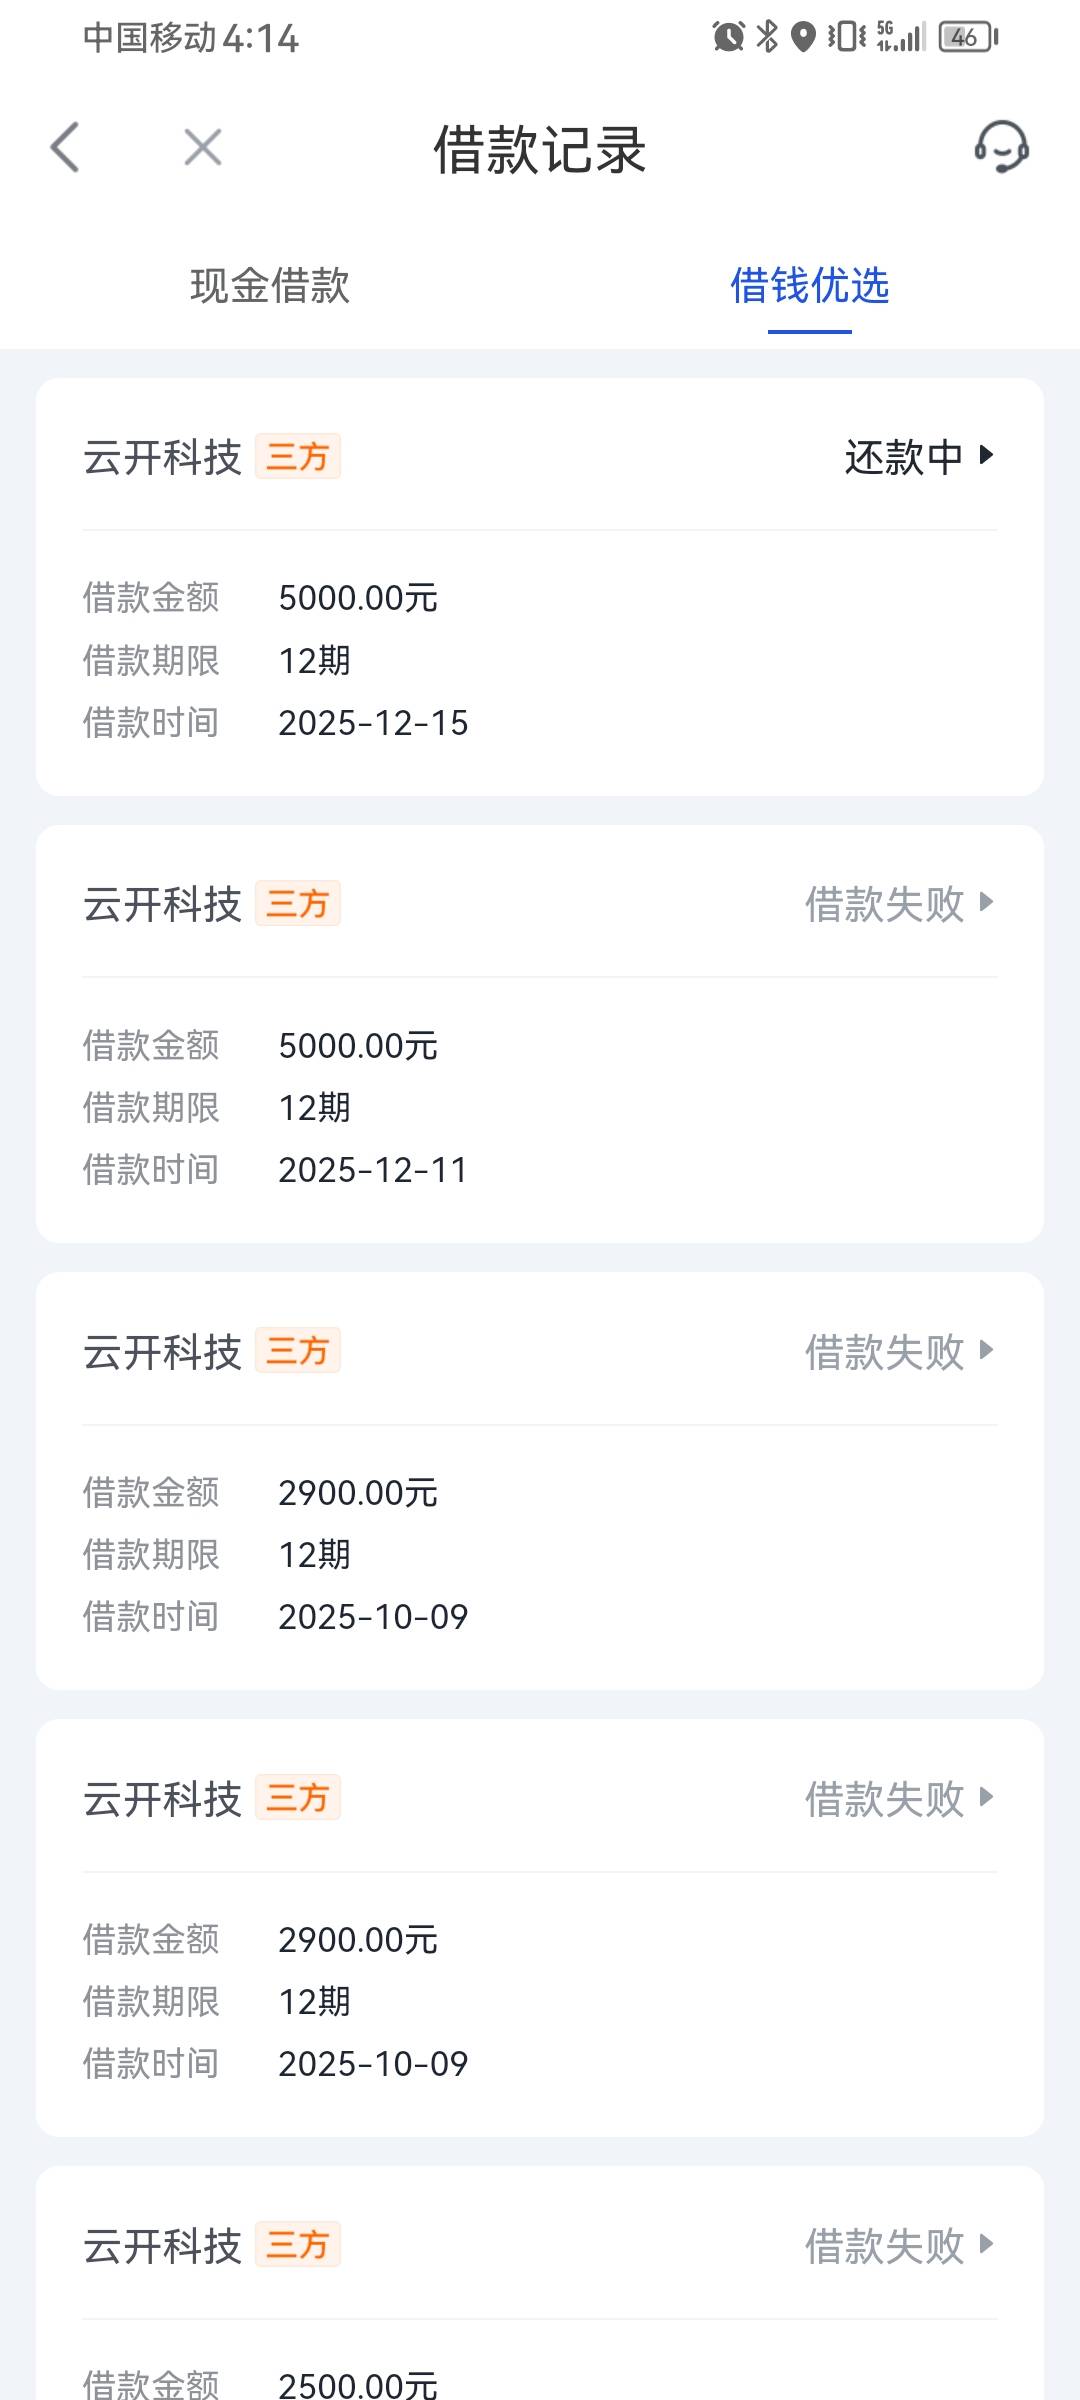Tap the back arrow icon

[x=65, y=148]
